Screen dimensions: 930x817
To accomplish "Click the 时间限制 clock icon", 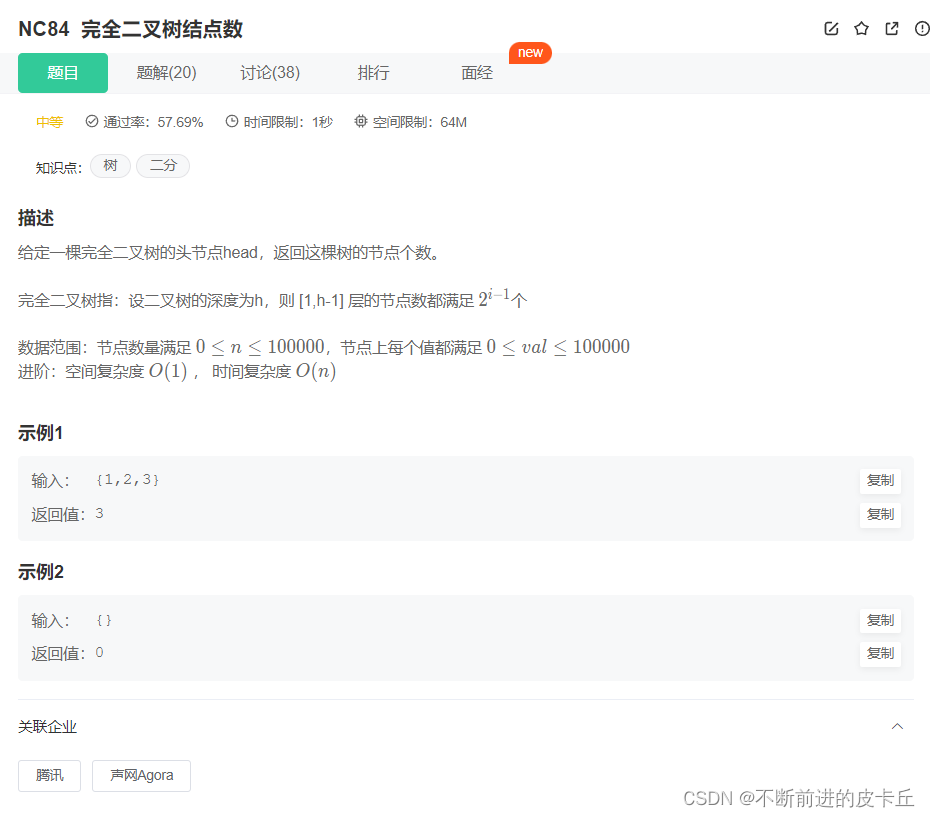I will coord(230,121).
